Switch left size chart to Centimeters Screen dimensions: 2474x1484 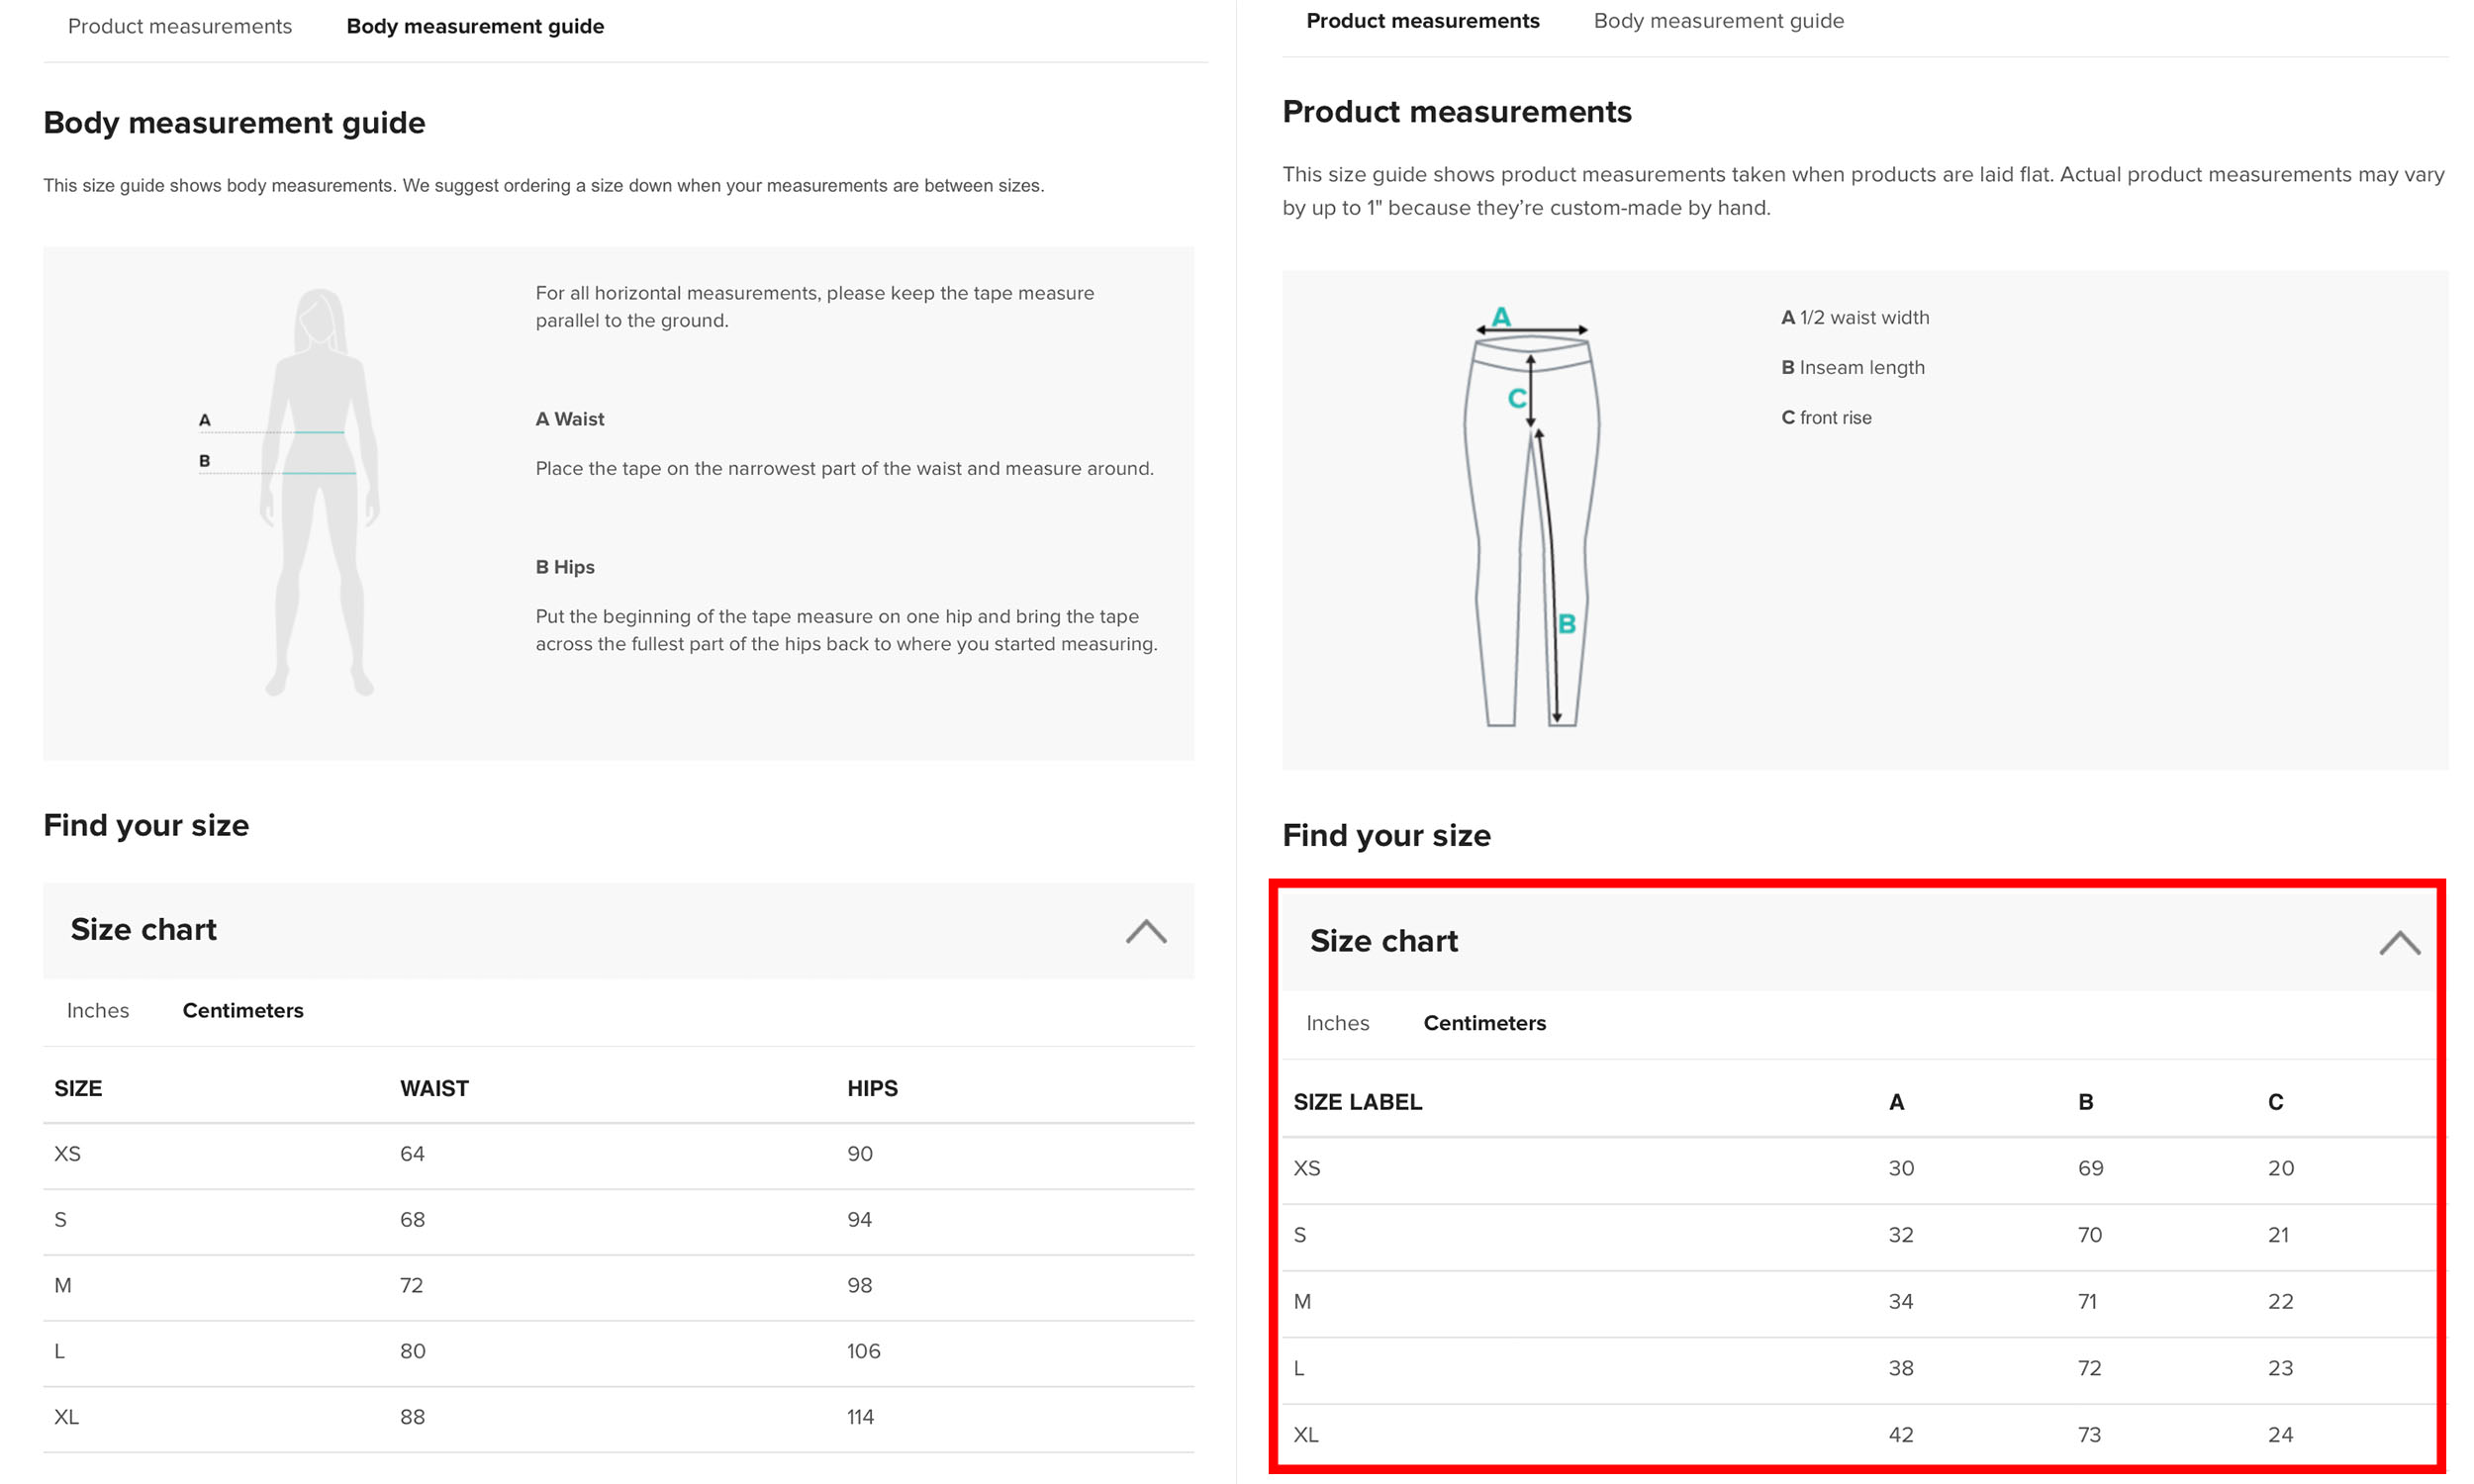(243, 1010)
